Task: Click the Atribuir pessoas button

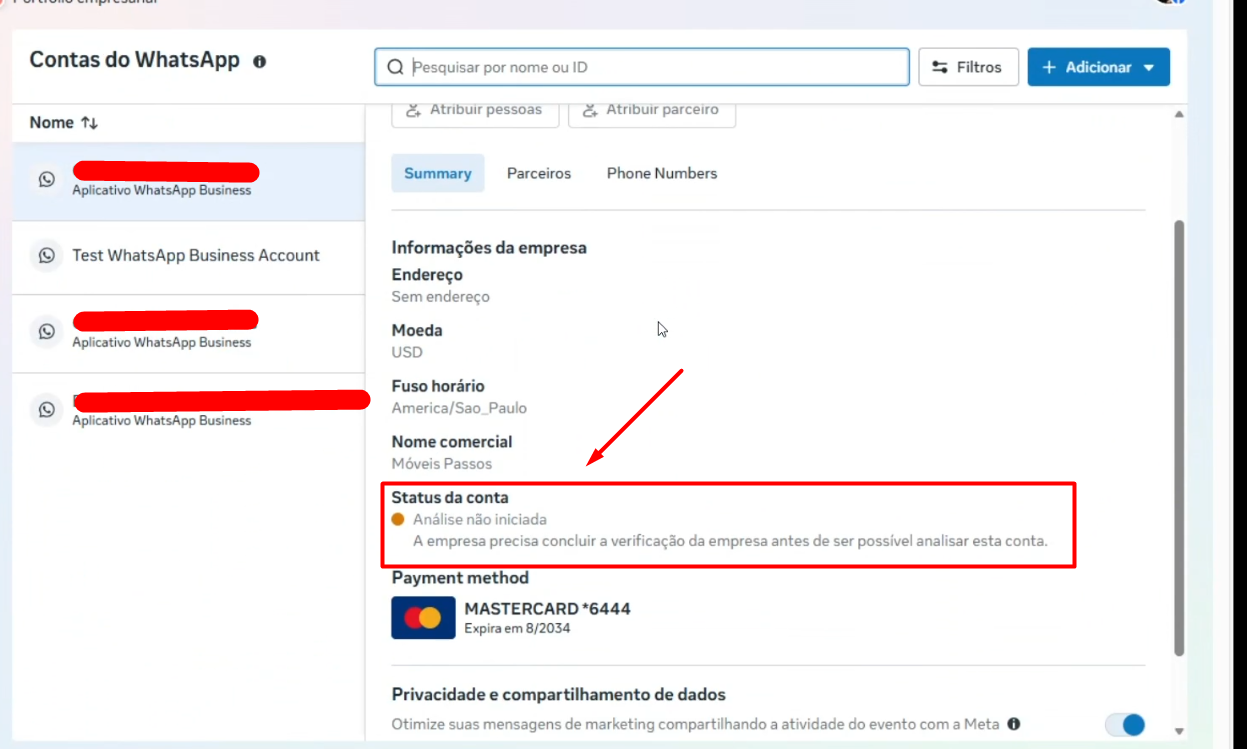Action: coord(475,111)
